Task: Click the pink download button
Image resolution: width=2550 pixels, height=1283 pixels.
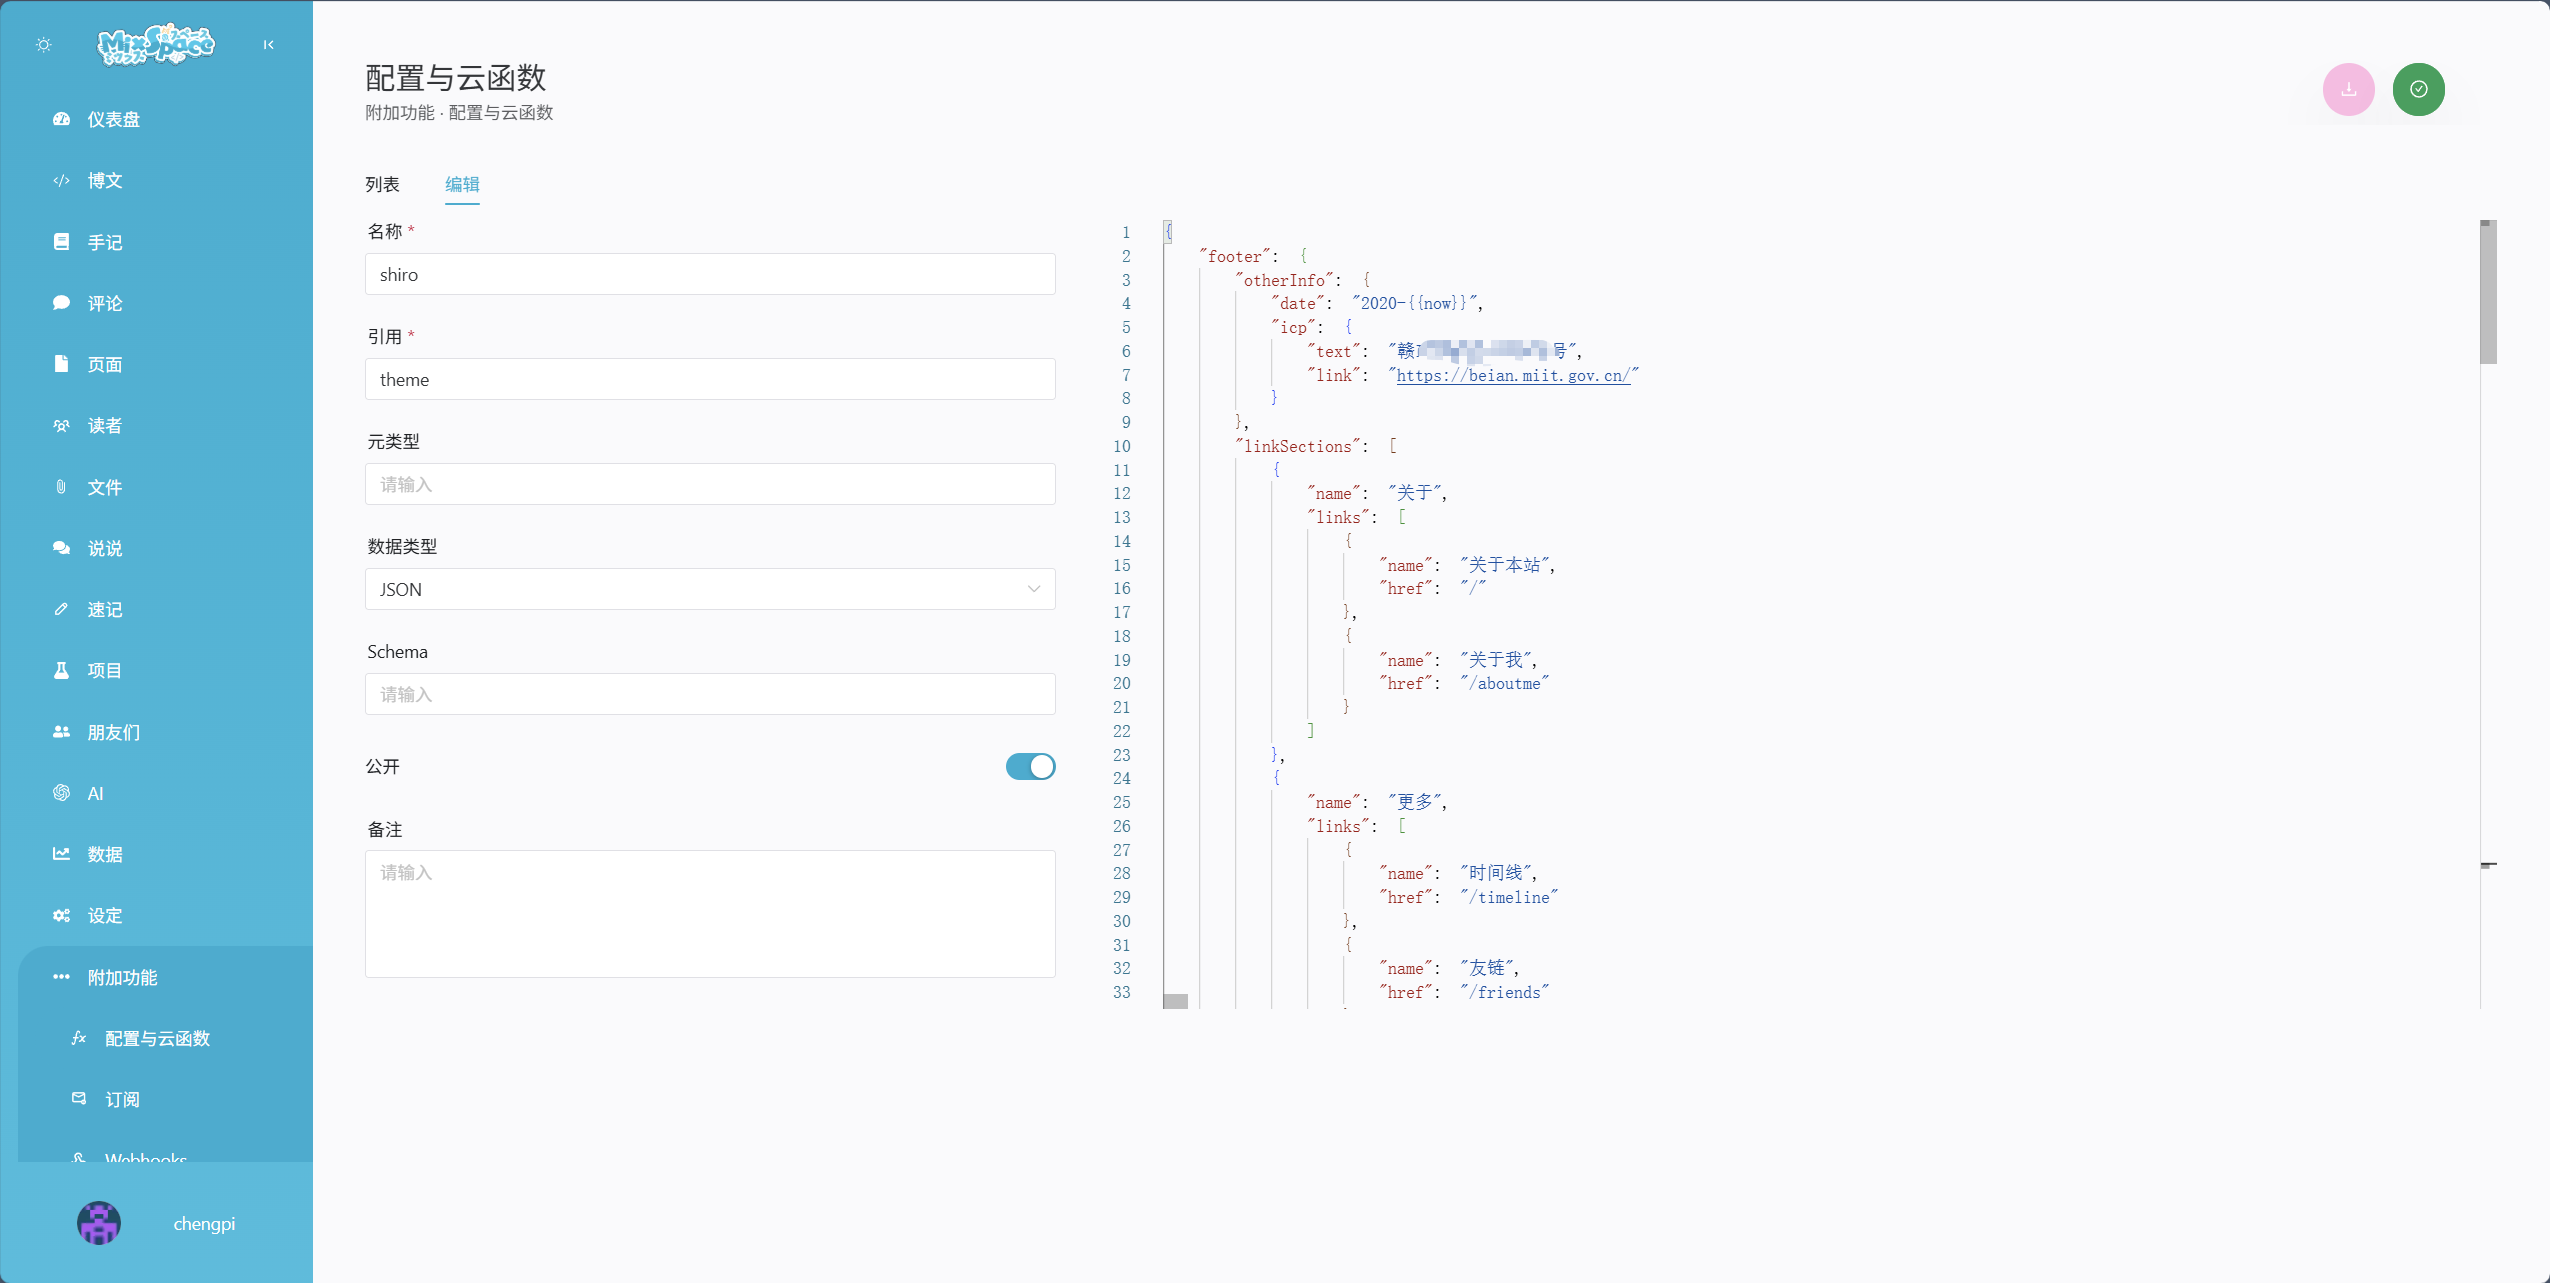Action: click(x=2348, y=89)
